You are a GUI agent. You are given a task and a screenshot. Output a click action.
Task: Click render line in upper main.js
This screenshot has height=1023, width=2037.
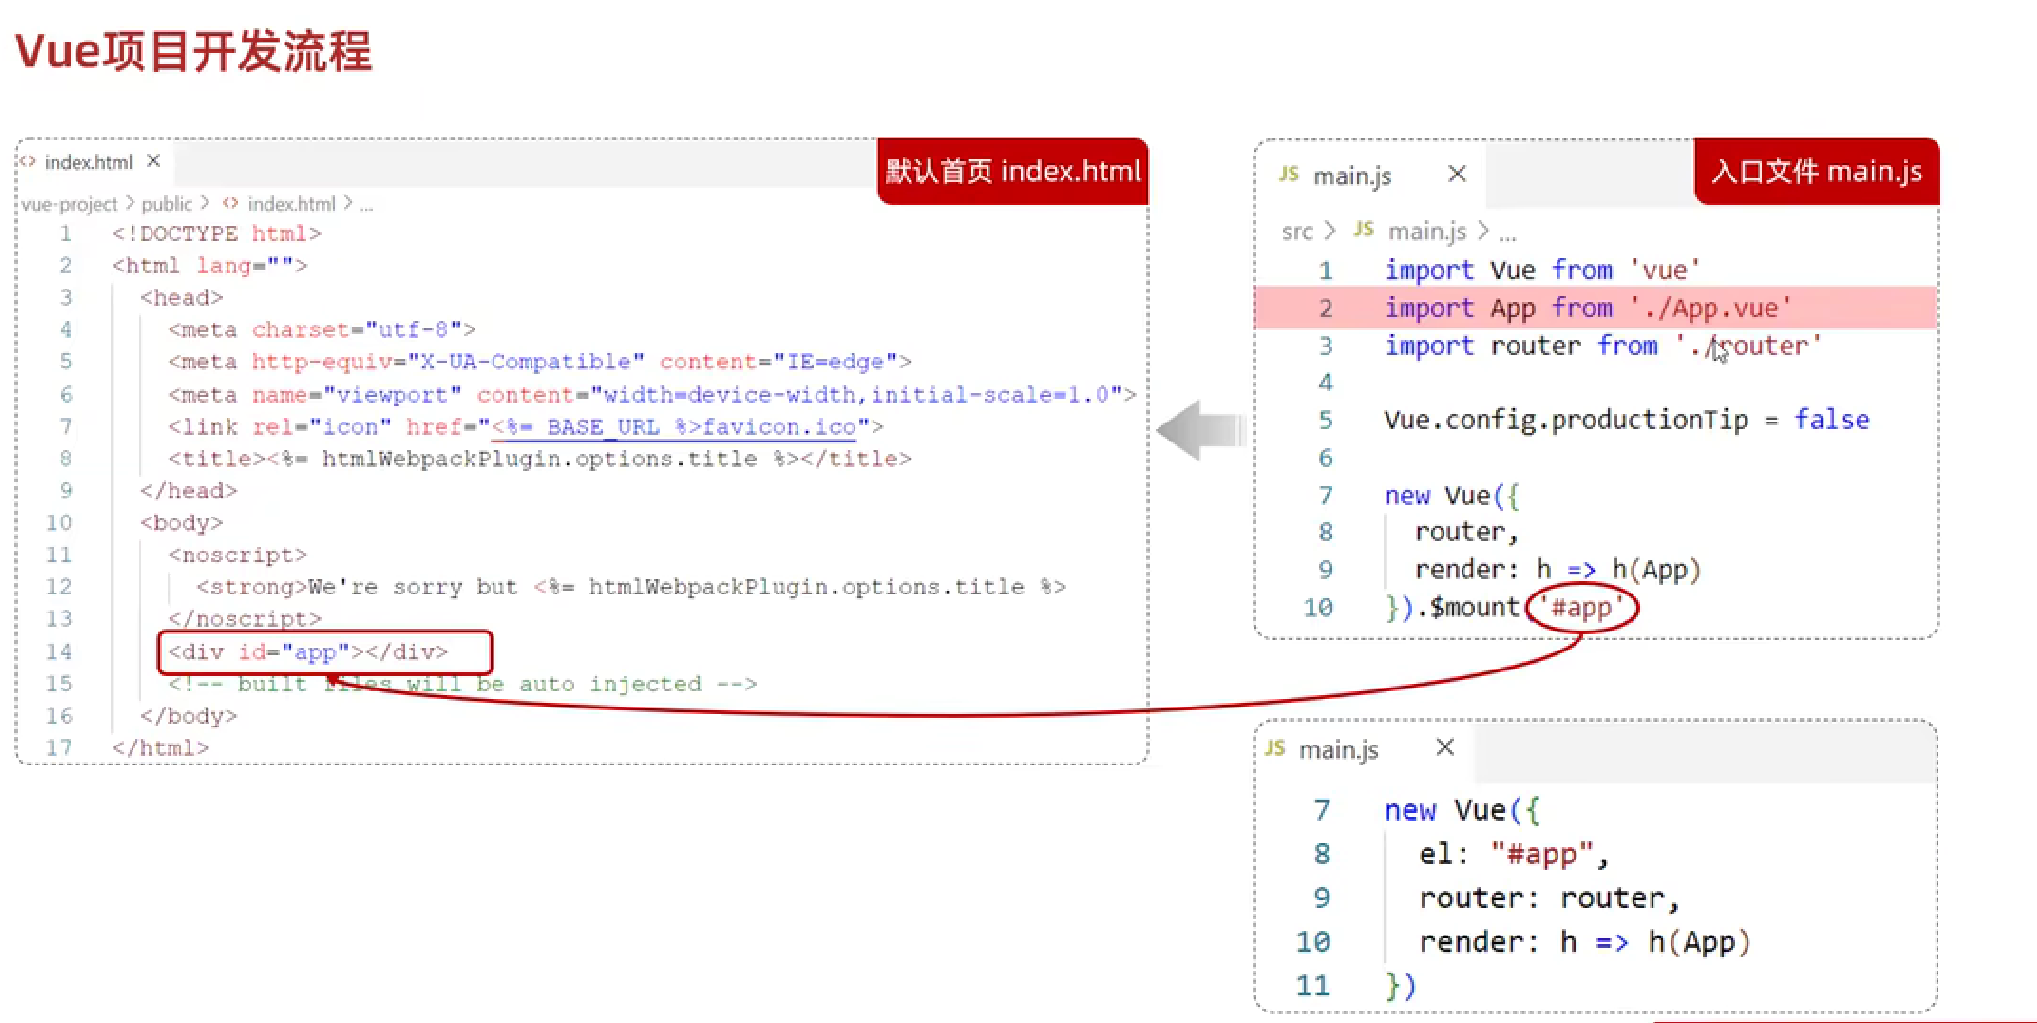coord(1557,570)
